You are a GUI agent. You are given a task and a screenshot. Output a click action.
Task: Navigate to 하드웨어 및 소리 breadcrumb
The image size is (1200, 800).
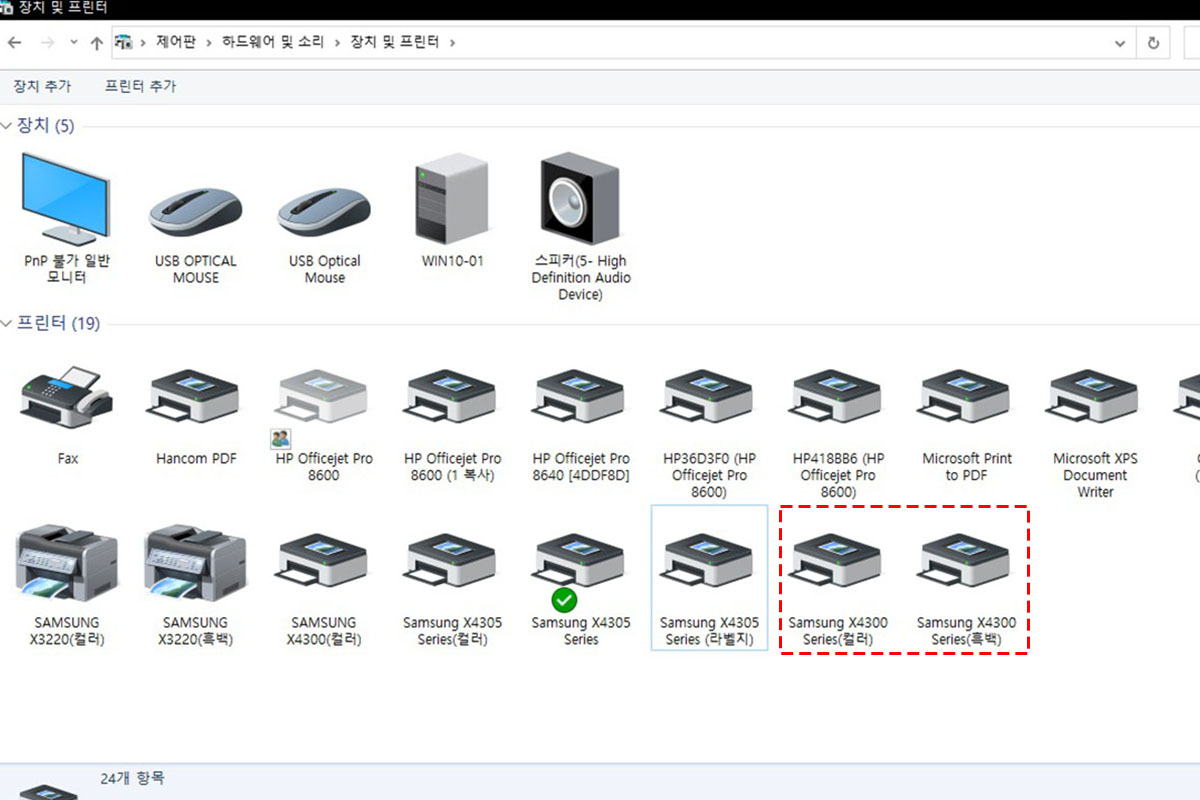274,43
